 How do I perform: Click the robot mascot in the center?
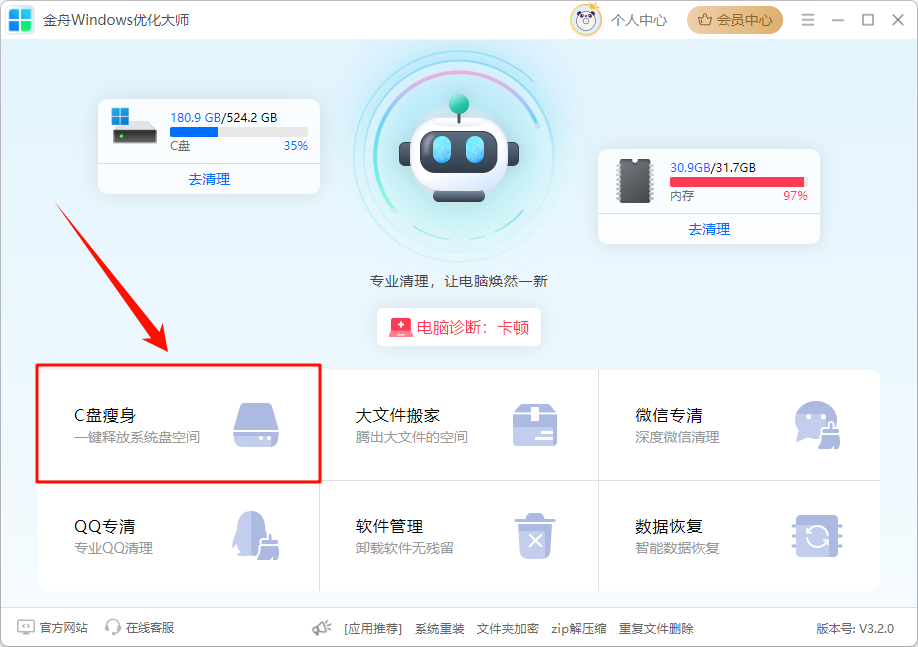click(x=459, y=149)
